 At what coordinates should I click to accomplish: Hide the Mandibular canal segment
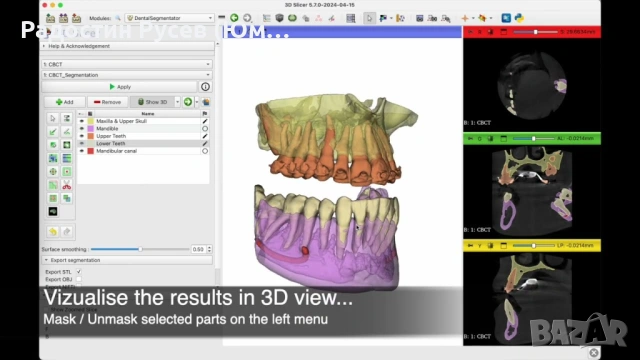pyautogui.click(x=82, y=151)
